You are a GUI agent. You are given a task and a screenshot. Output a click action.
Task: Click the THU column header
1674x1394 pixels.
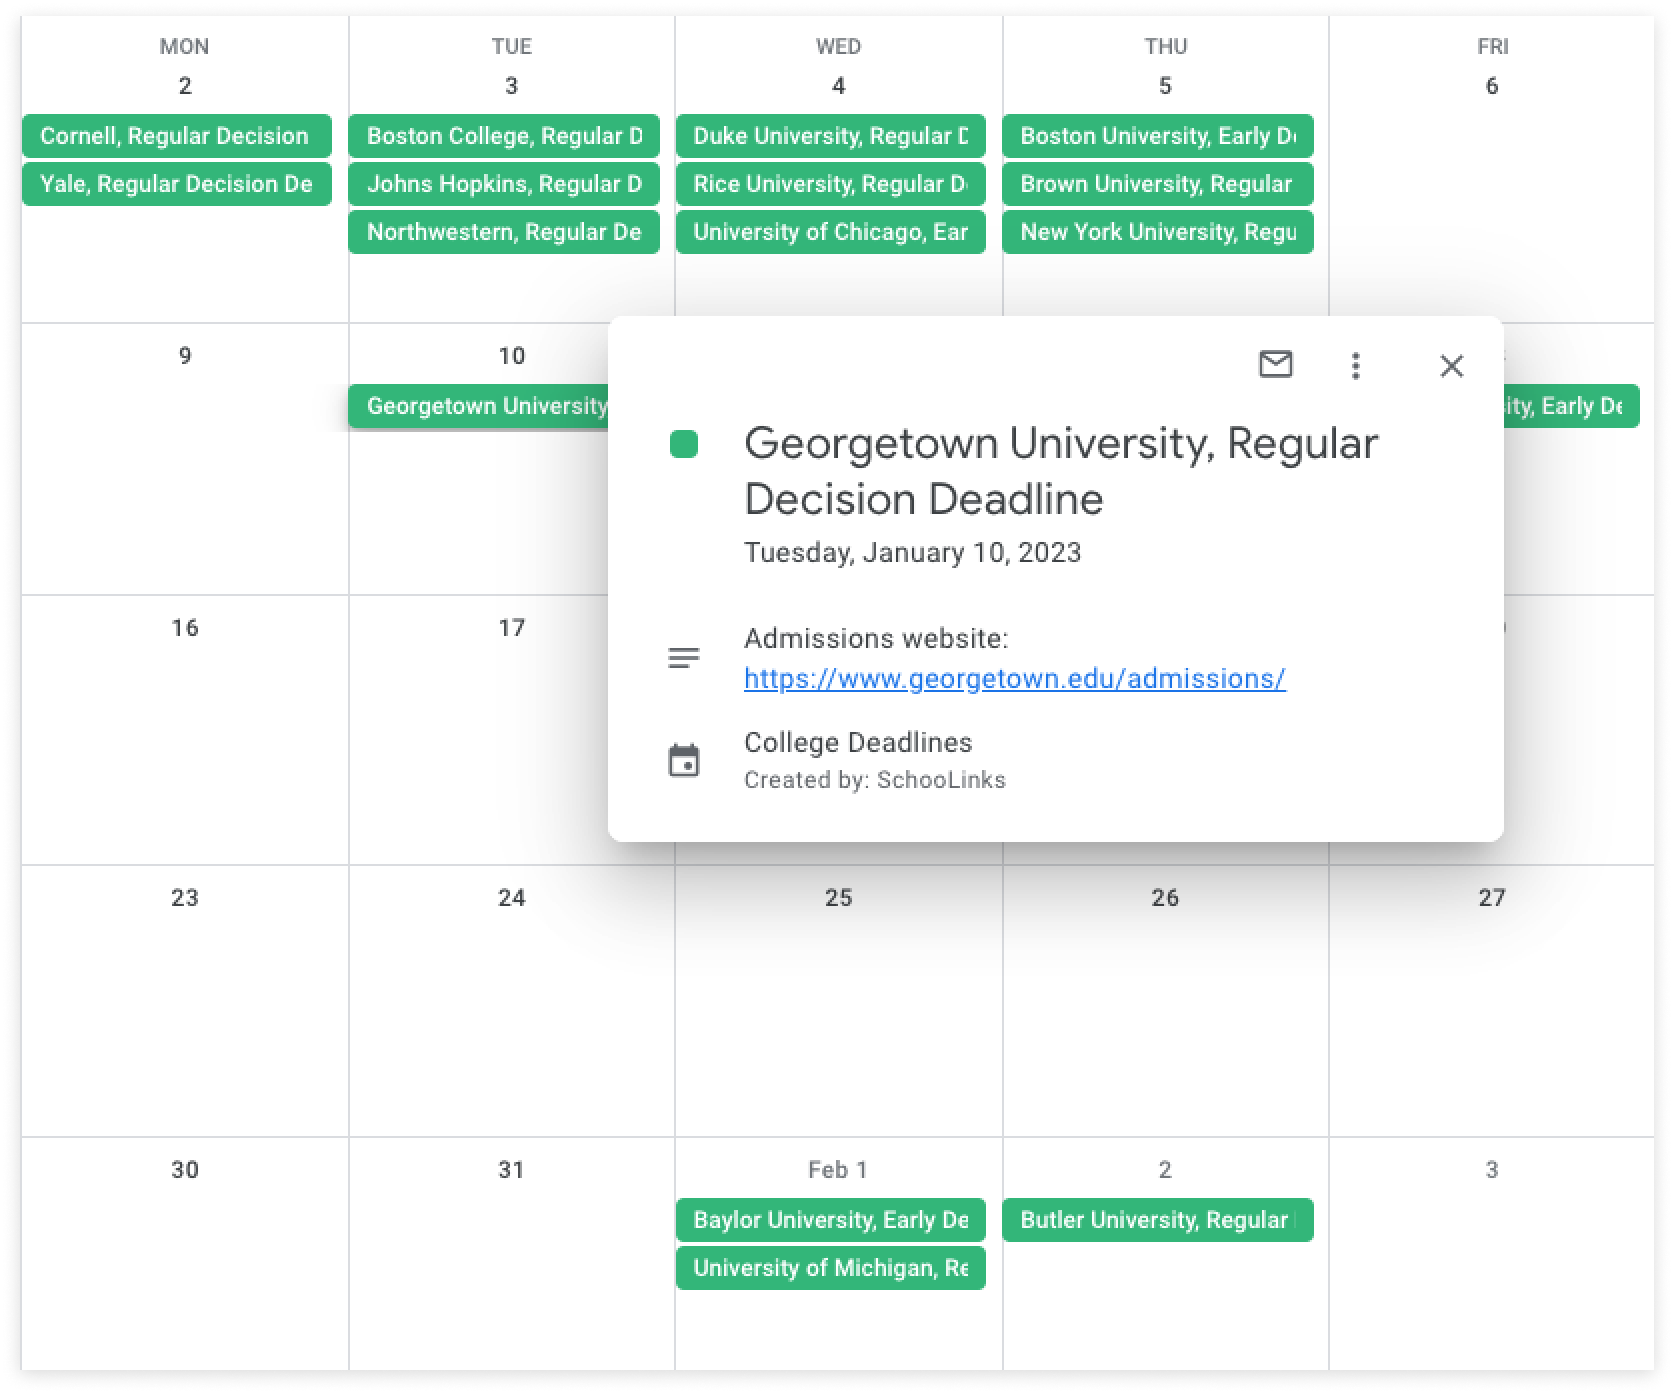pos(1166,45)
